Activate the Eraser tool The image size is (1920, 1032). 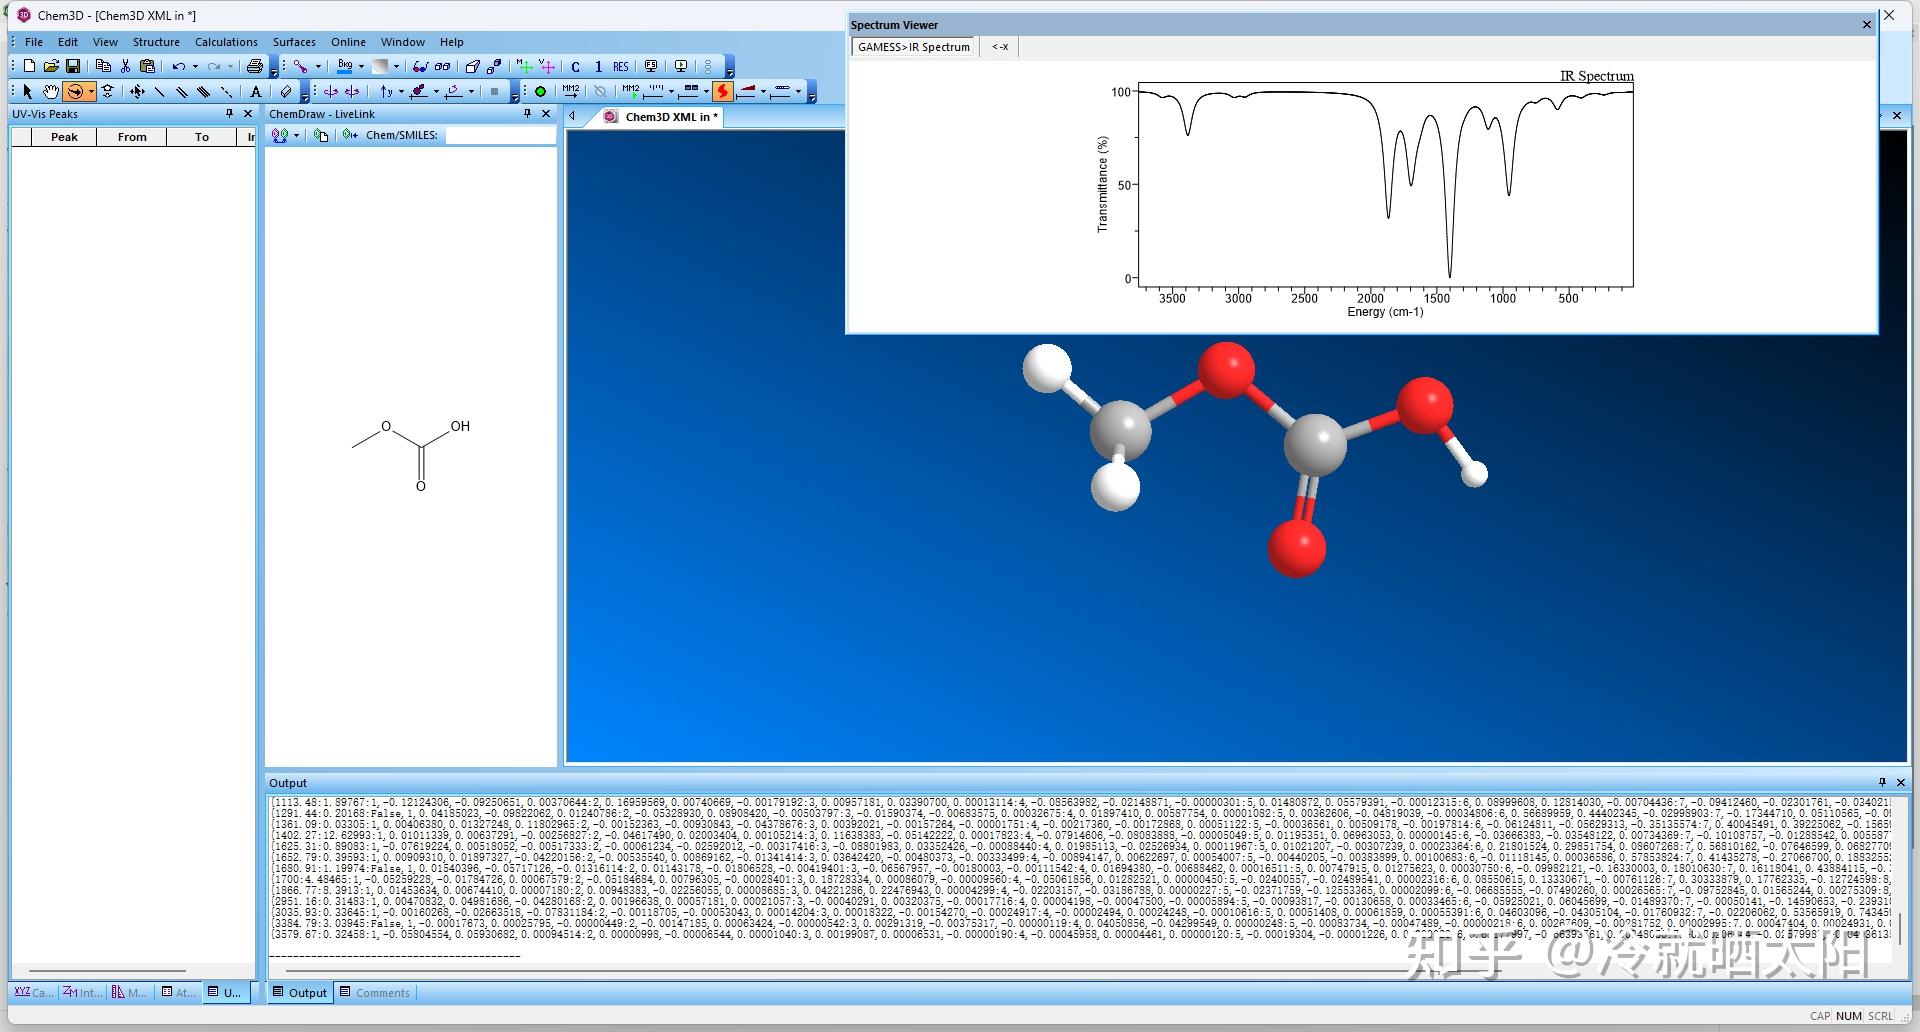pos(286,91)
